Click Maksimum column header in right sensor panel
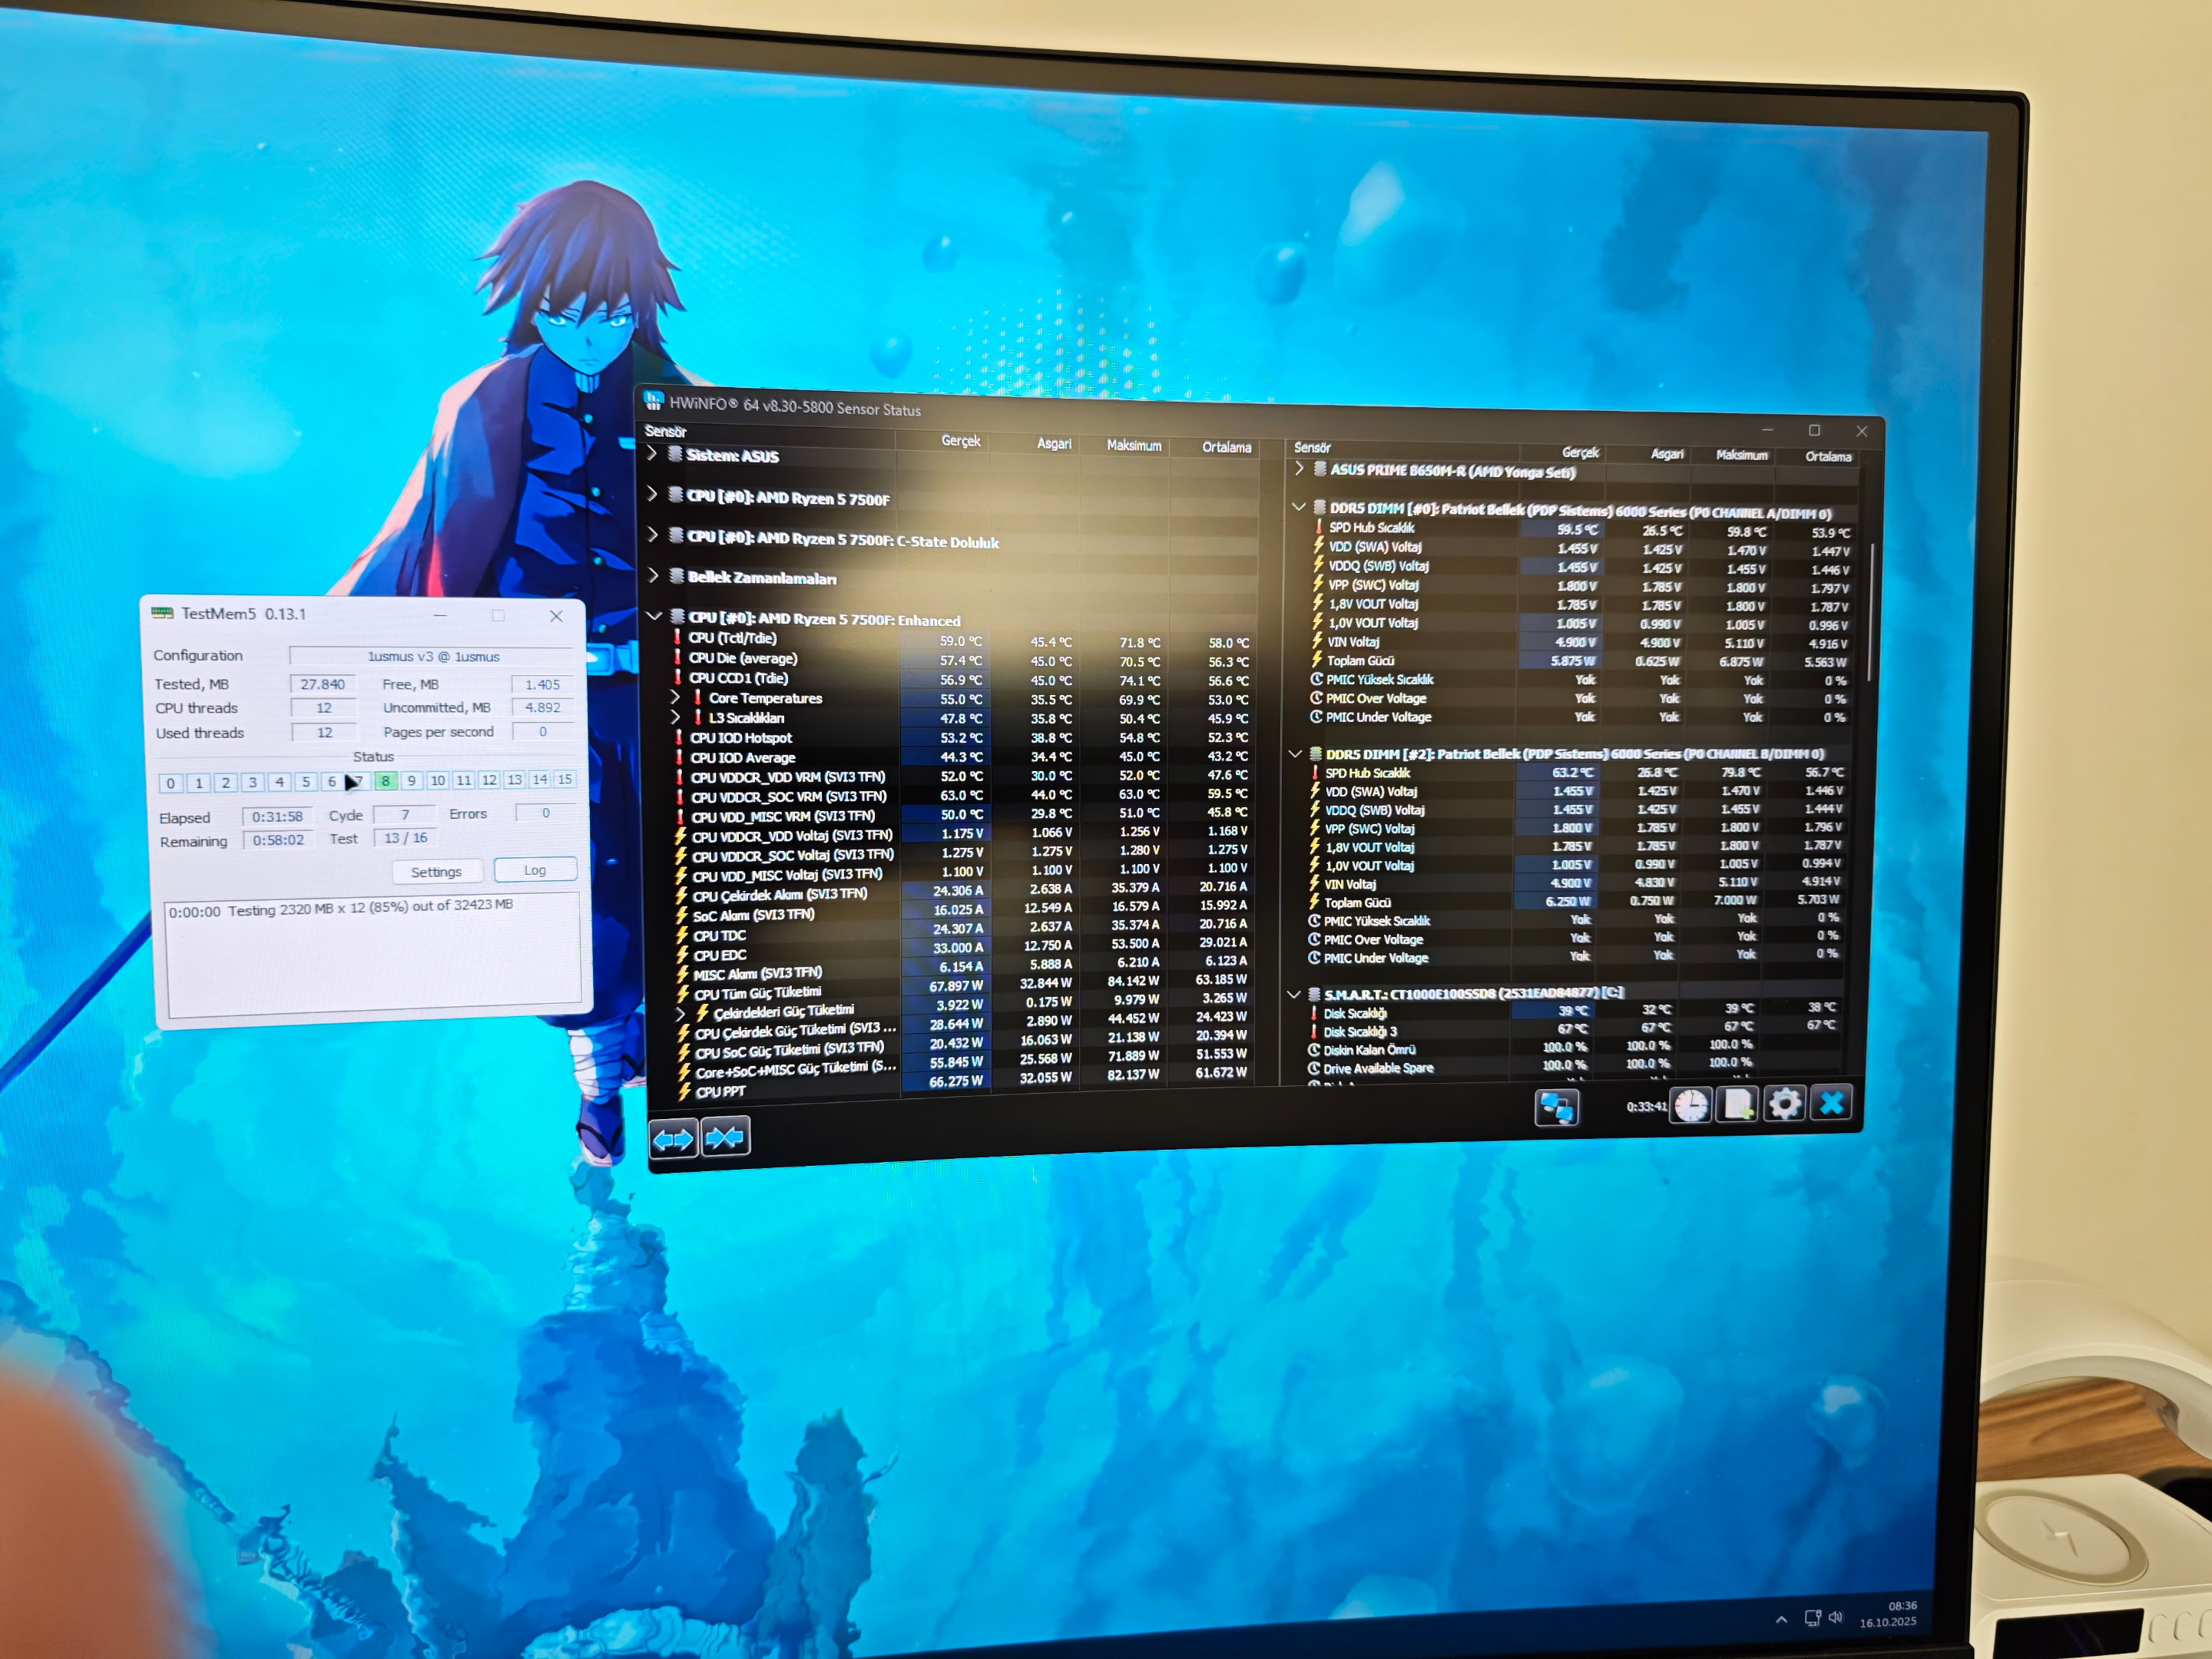Image resolution: width=2212 pixels, height=1659 pixels. coord(1741,455)
